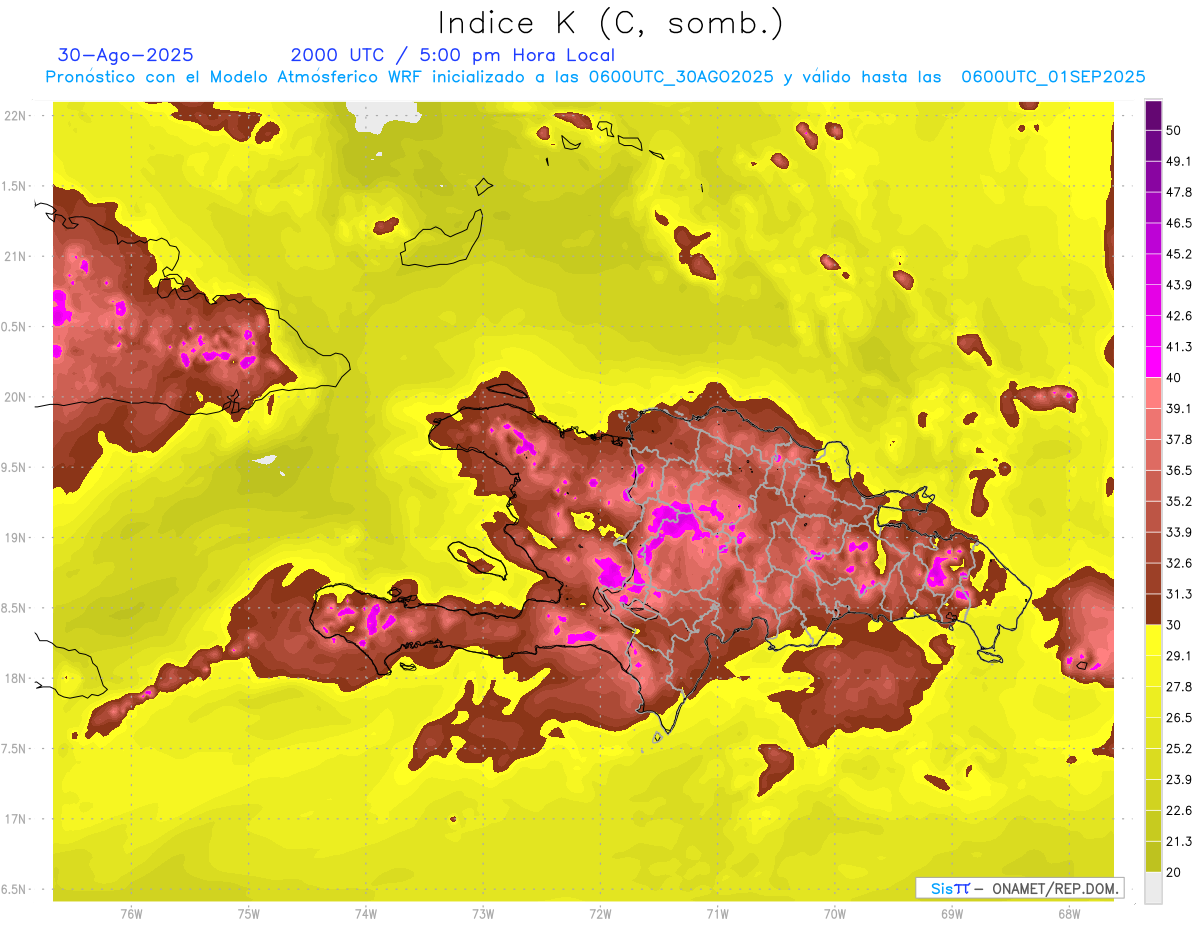This screenshot has height=927, width=1200.
Task: Select the gray swatch below the 20 label
Action: [1153, 887]
